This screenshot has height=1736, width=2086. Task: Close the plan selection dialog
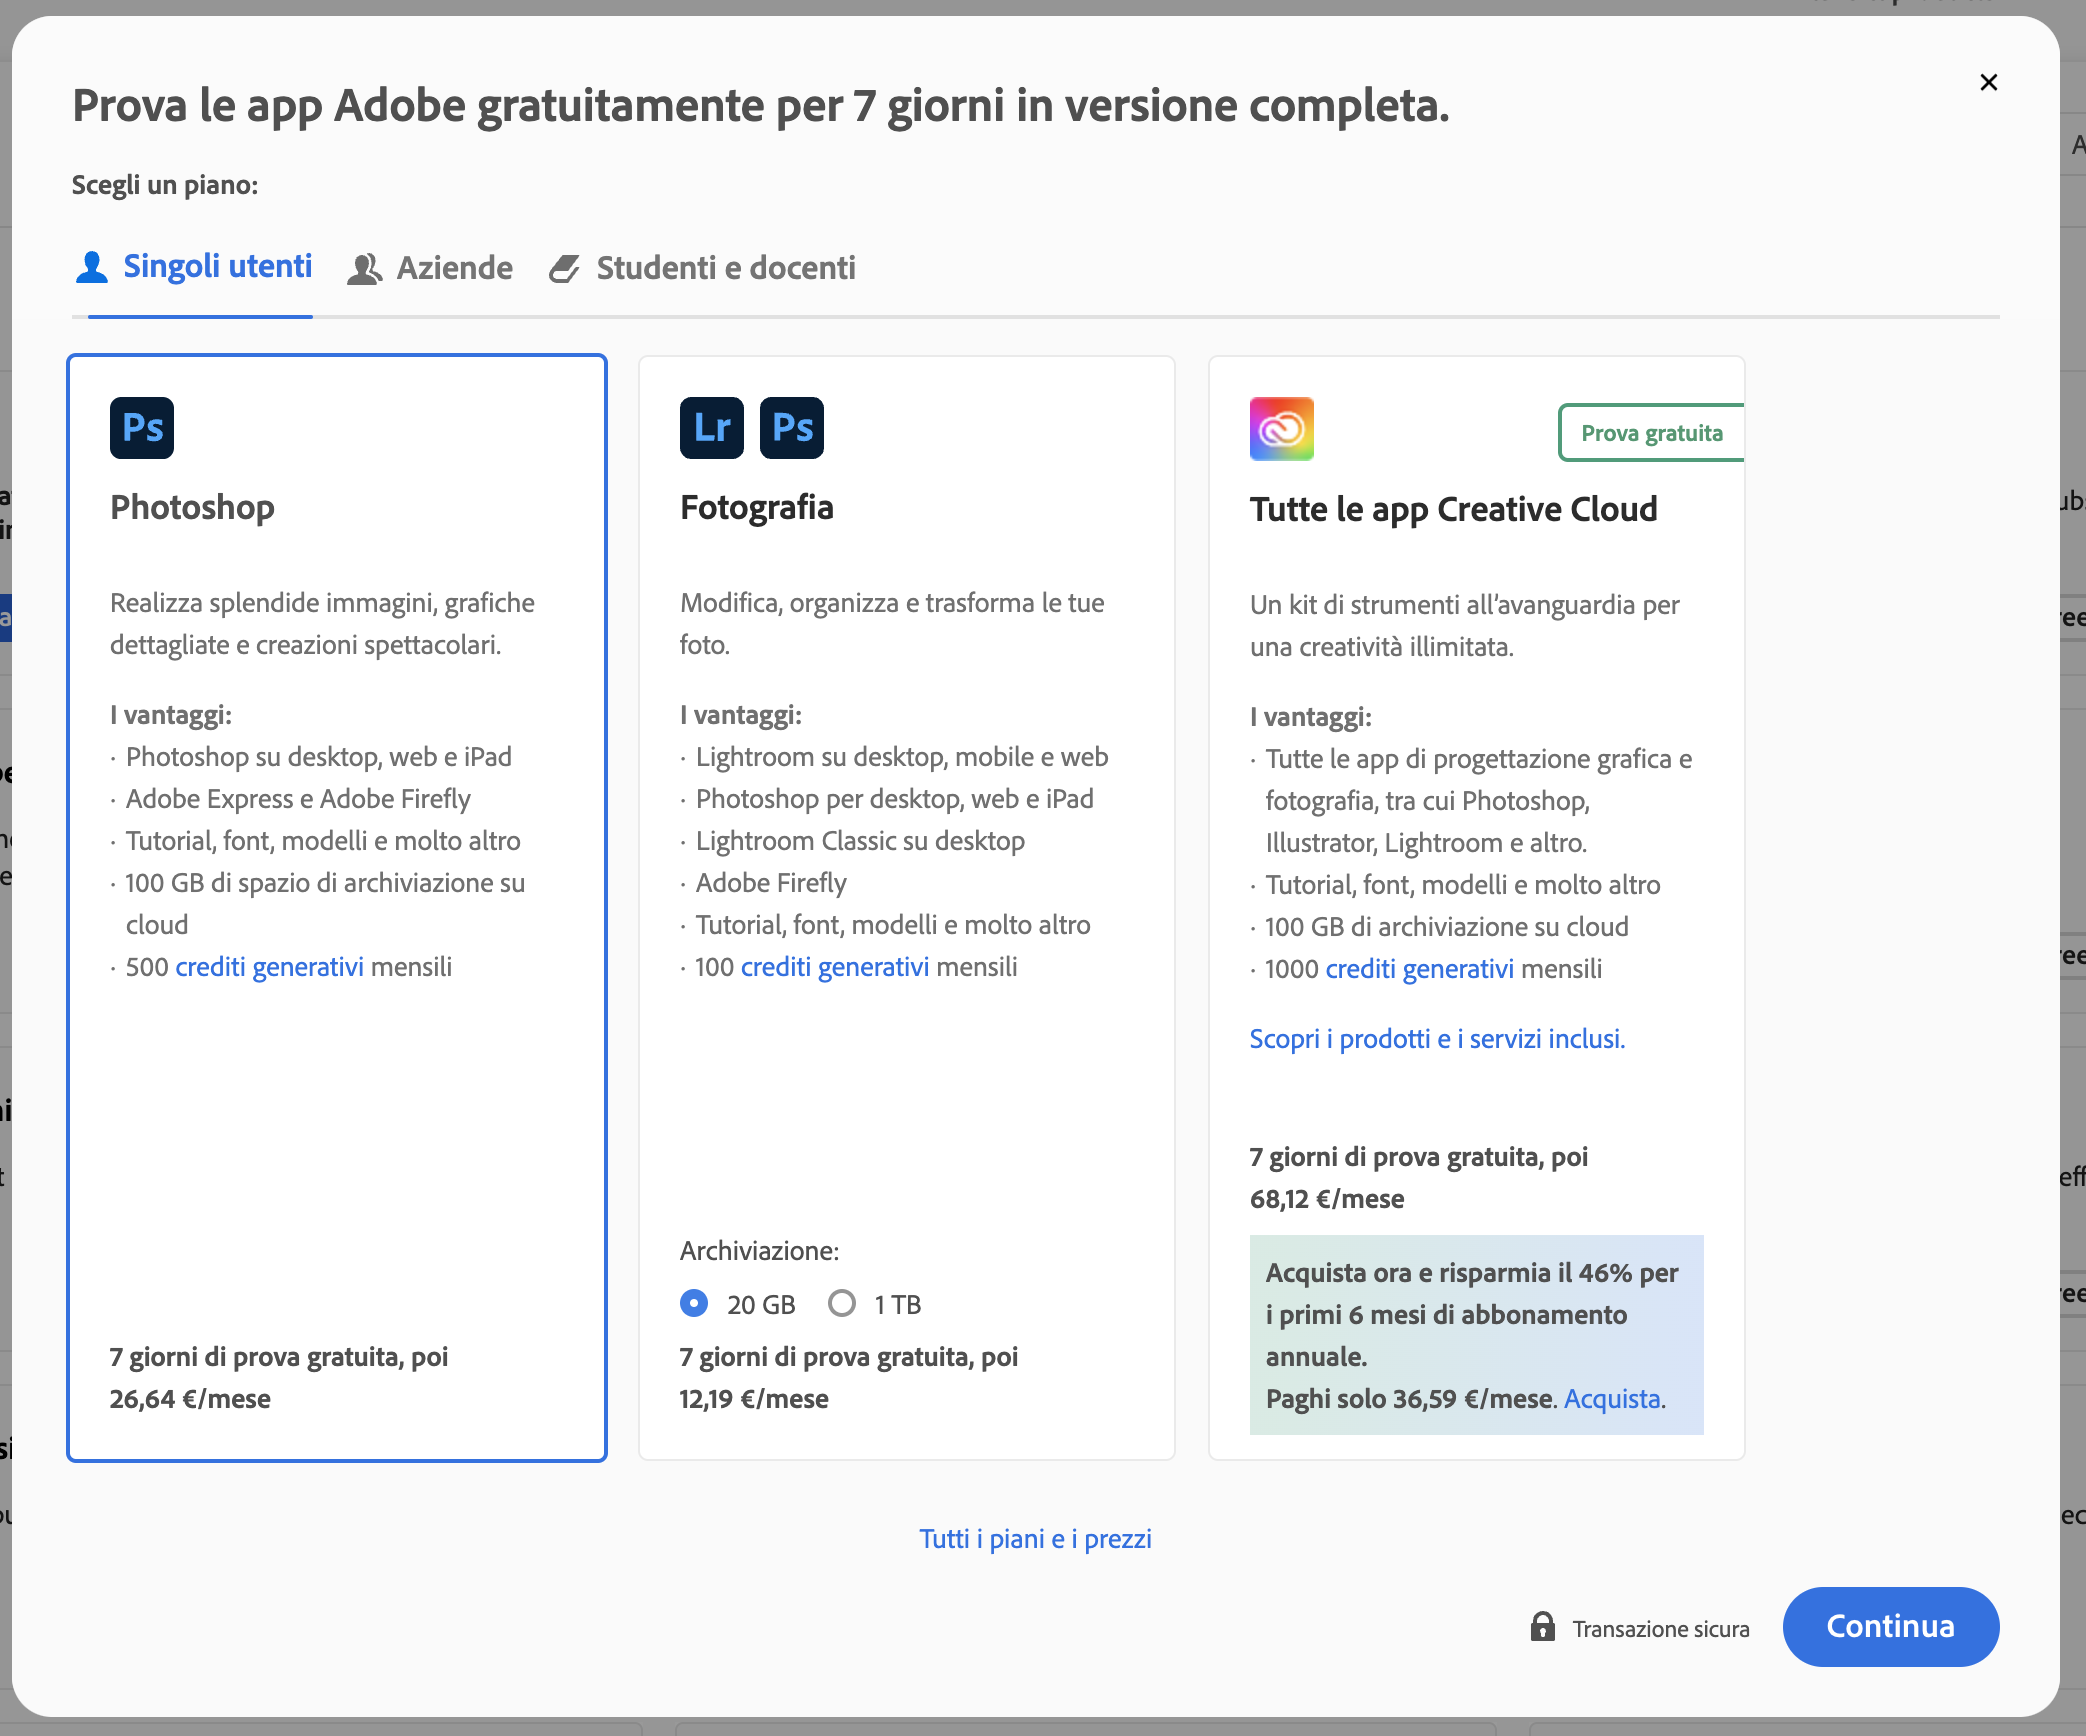coord(1988,82)
